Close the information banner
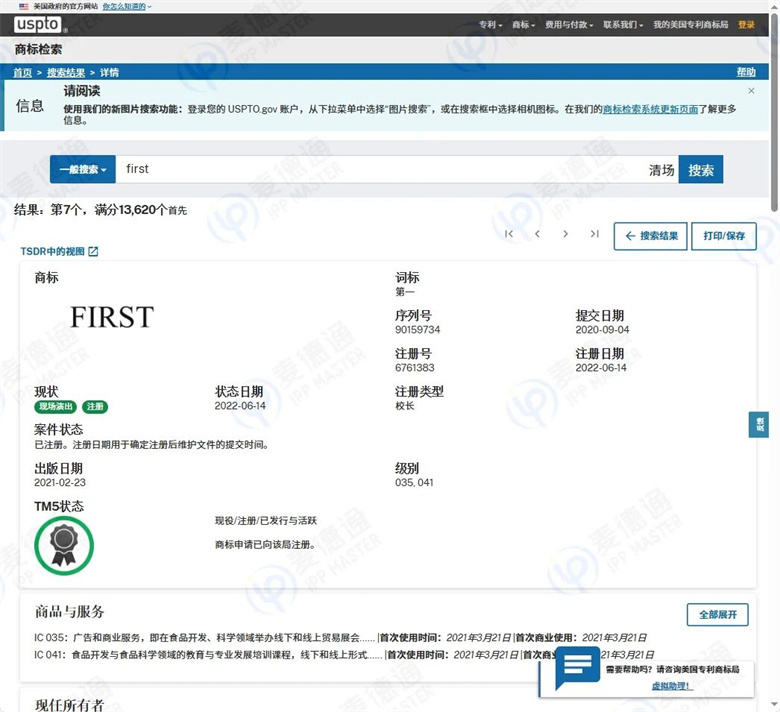Image resolution: width=780 pixels, height=712 pixels. (751, 91)
